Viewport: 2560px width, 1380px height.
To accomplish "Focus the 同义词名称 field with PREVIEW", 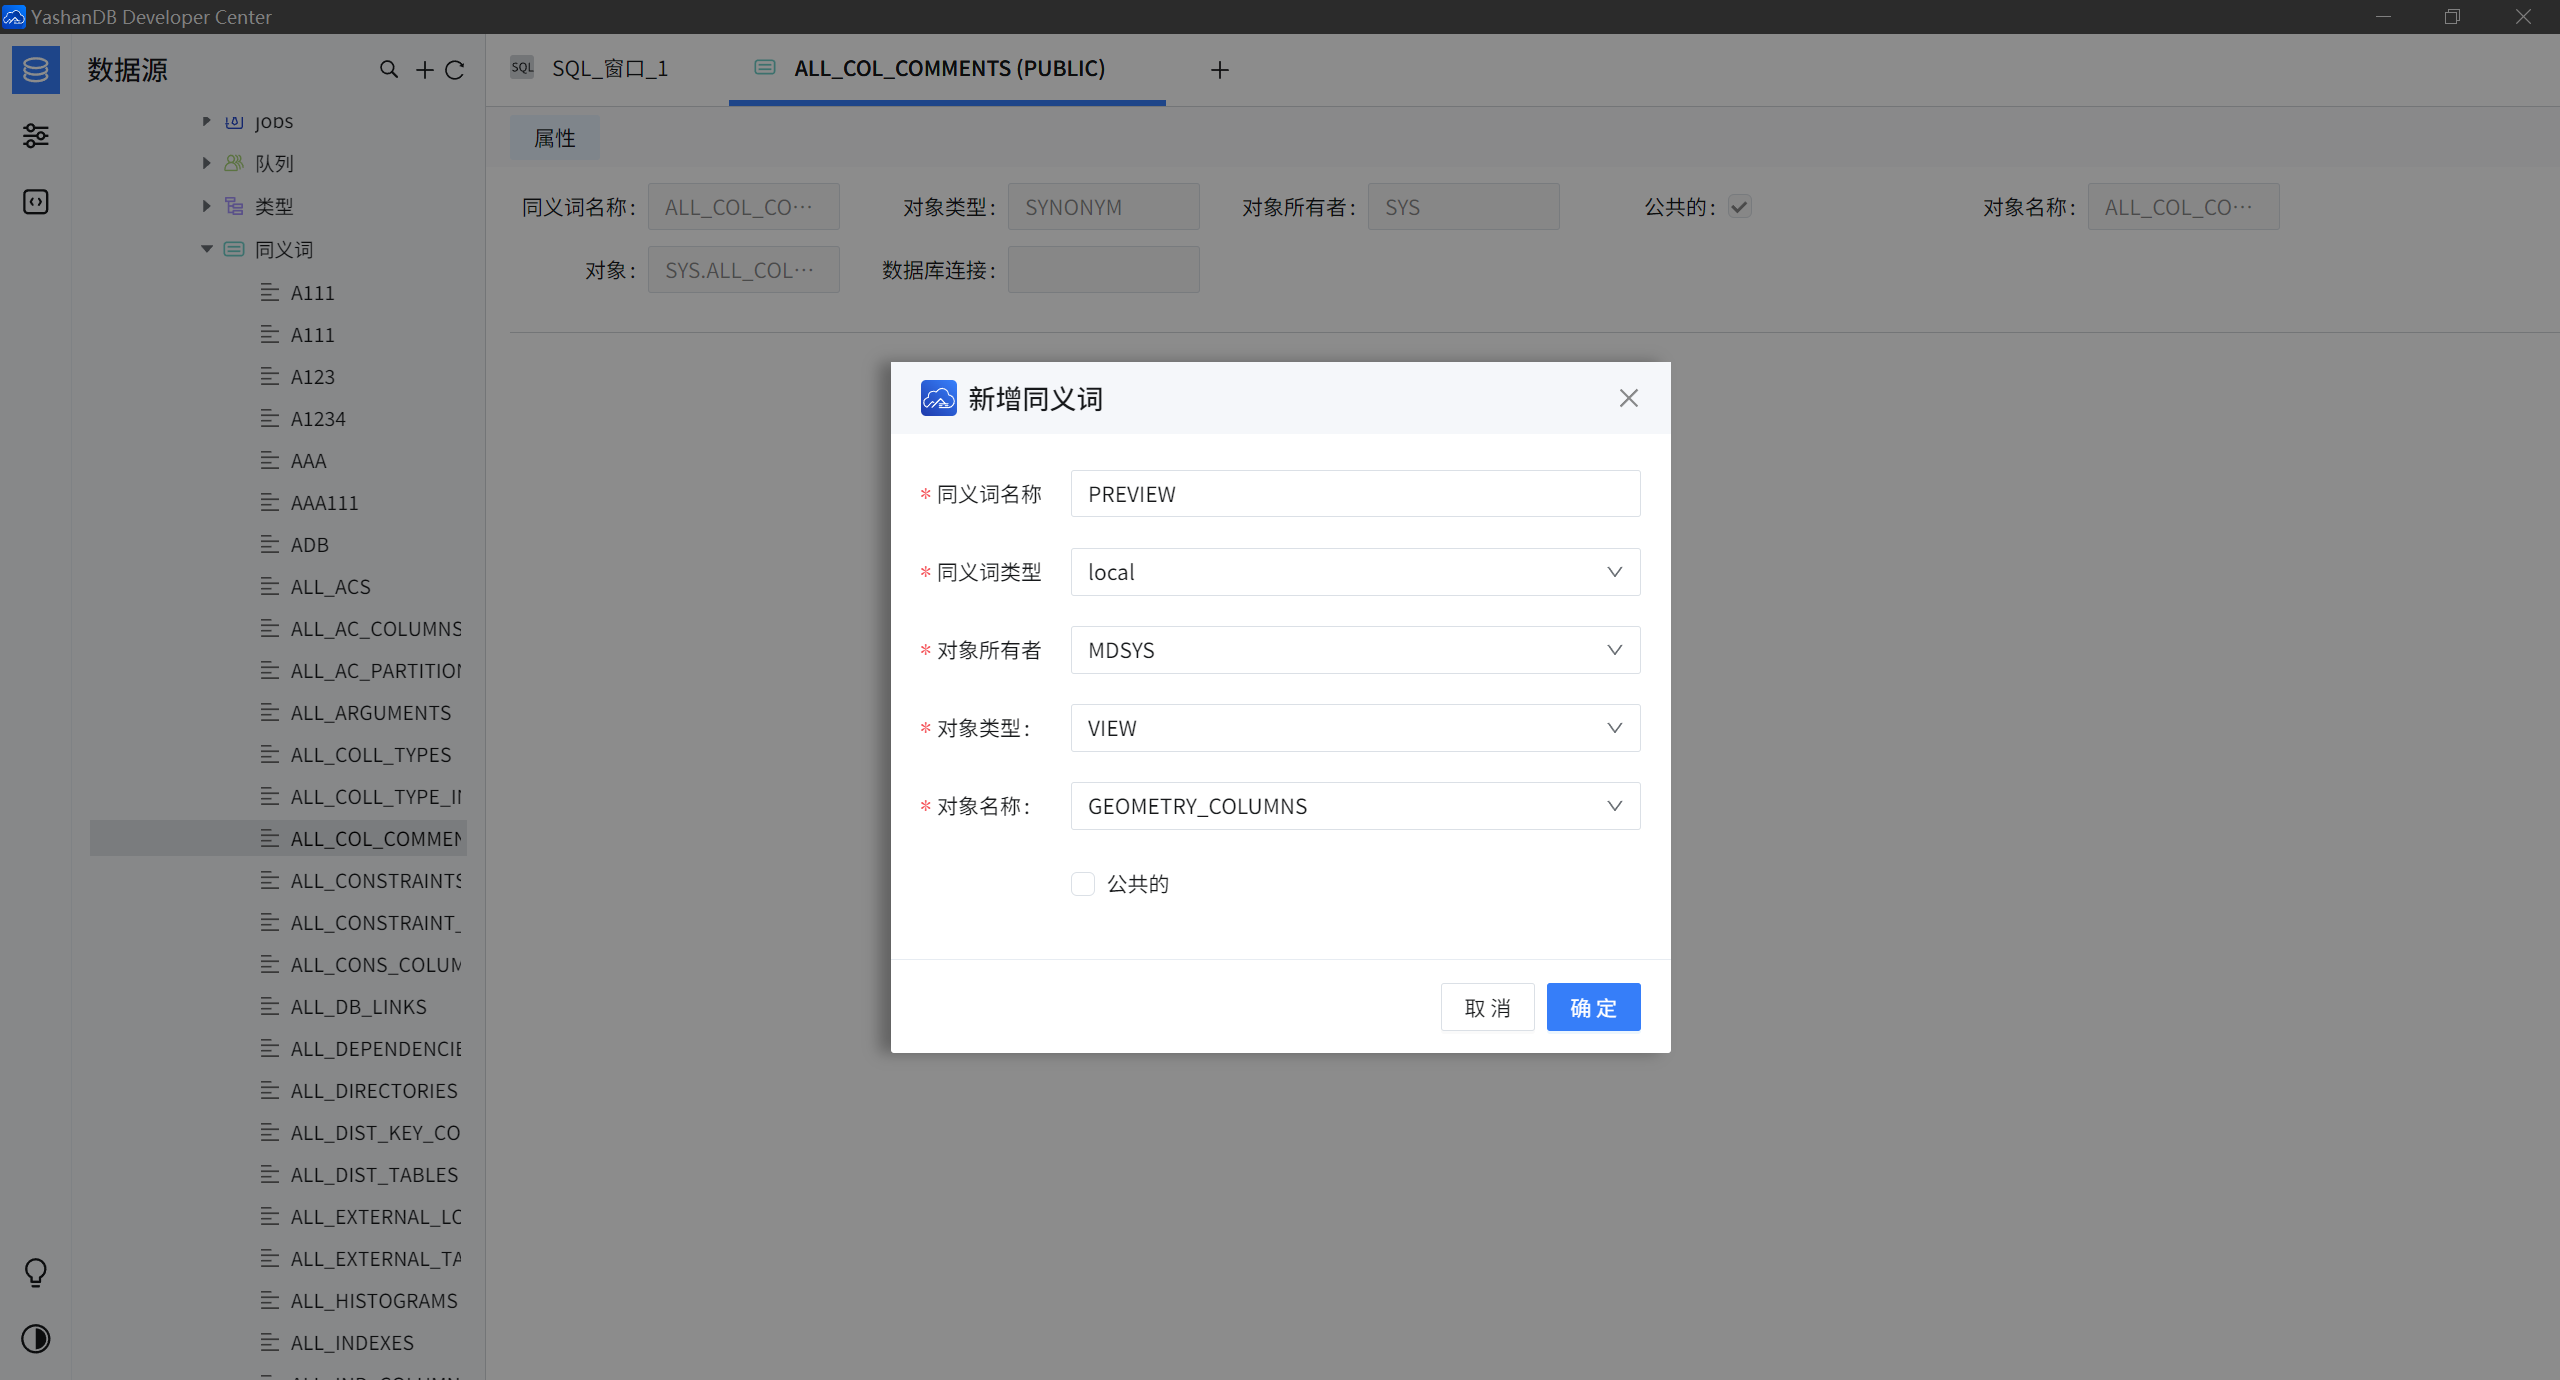I will coord(1355,494).
